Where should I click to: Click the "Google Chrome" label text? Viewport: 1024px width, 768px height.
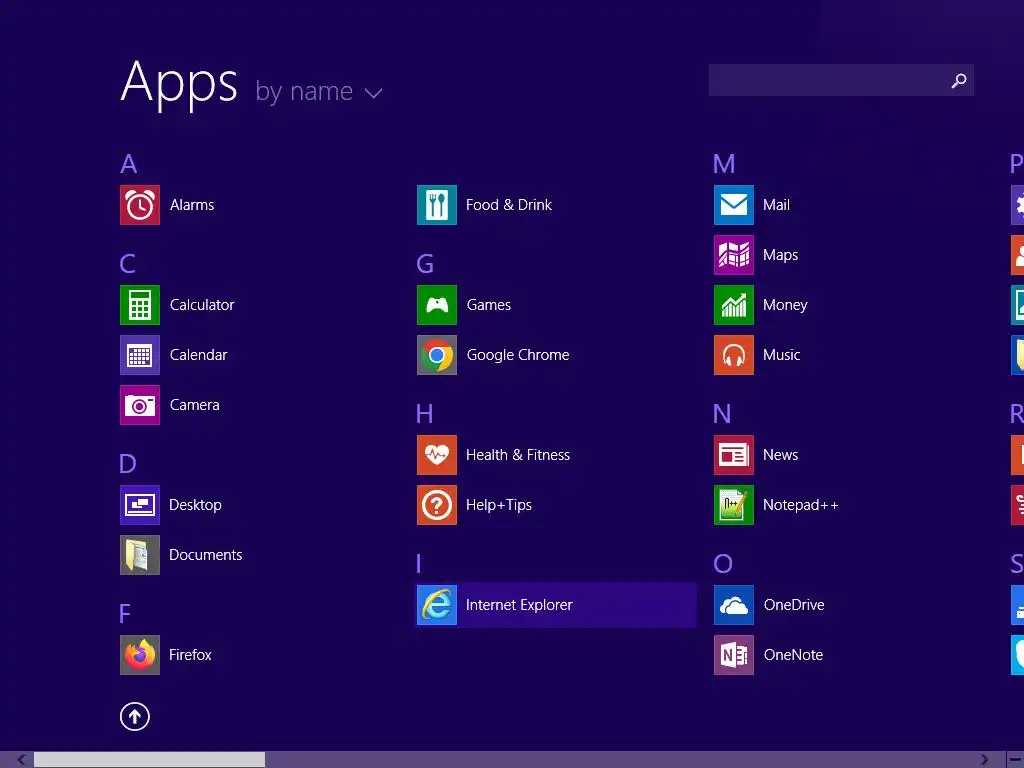pyautogui.click(x=518, y=355)
